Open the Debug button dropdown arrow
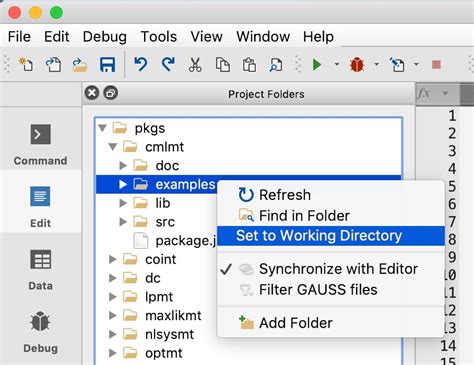The height and width of the screenshot is (365, 474). 376,64
